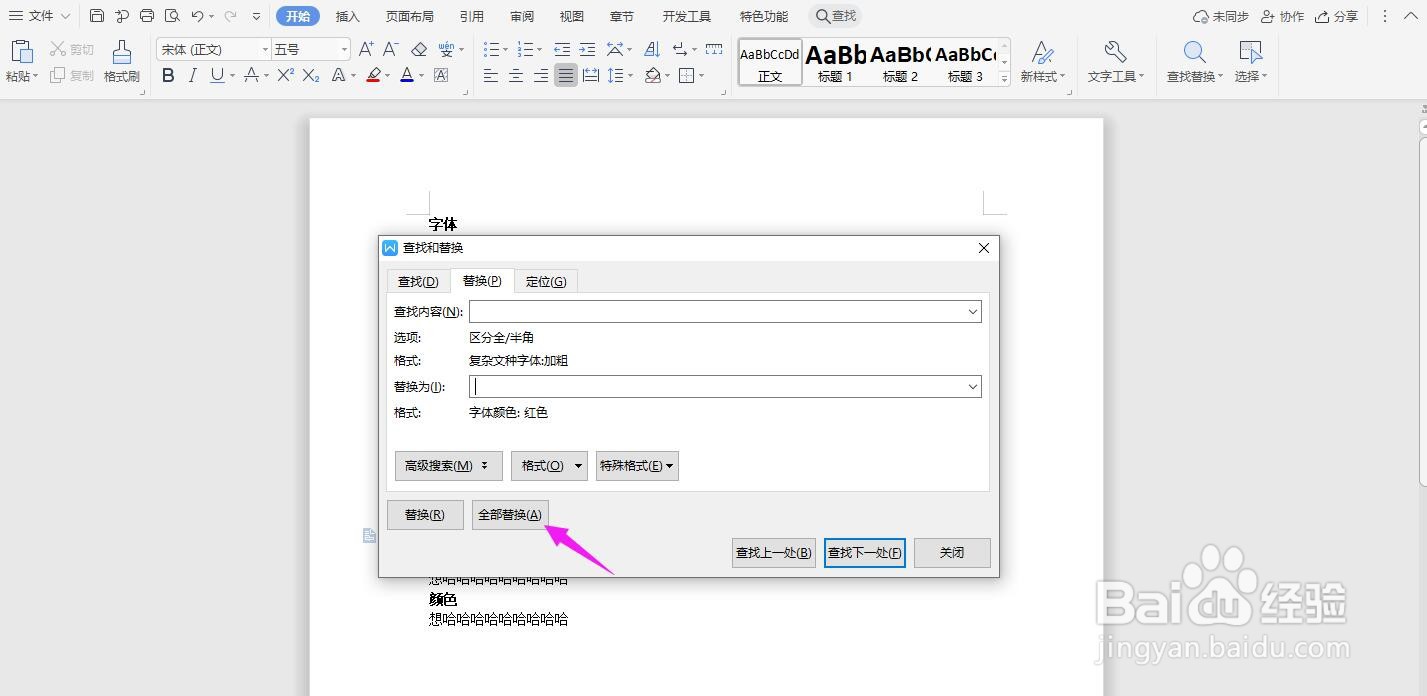Click the borders icon
This screenshot has height=696, width=1427.
(x=686, y=75)
